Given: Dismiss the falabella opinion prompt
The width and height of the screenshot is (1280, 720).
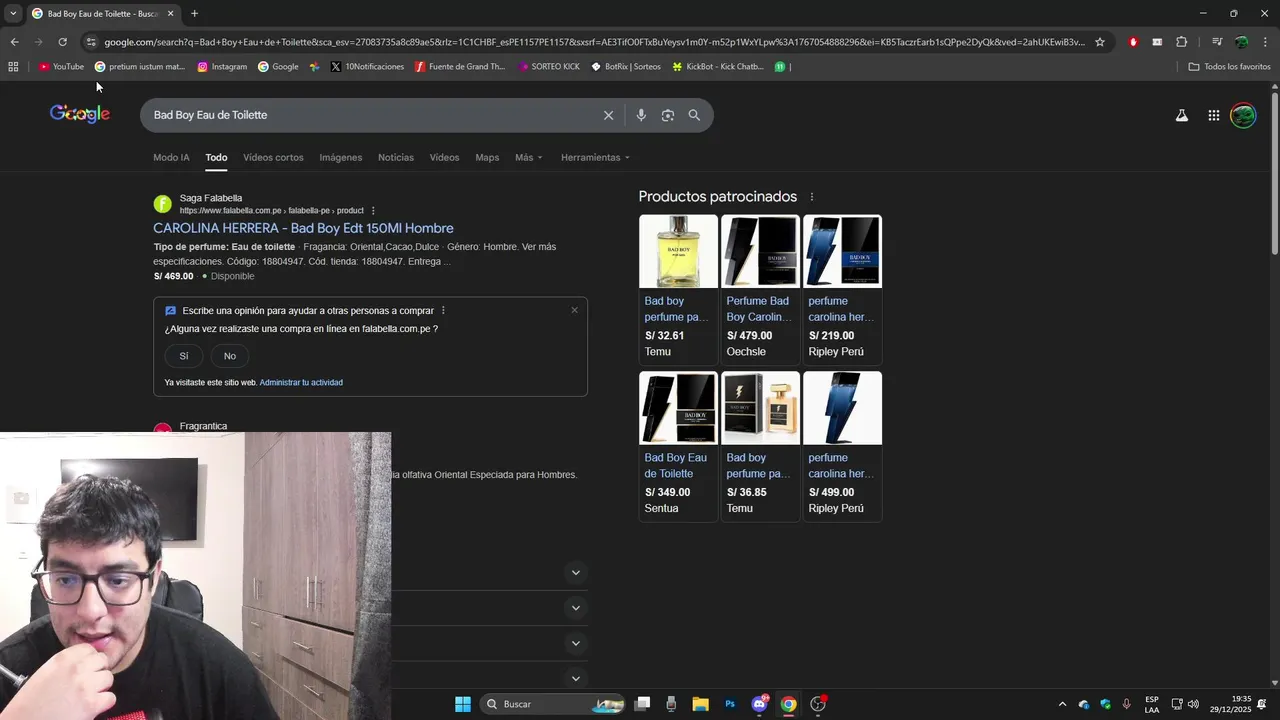Looking at the screenshot, I should (574, 310).
